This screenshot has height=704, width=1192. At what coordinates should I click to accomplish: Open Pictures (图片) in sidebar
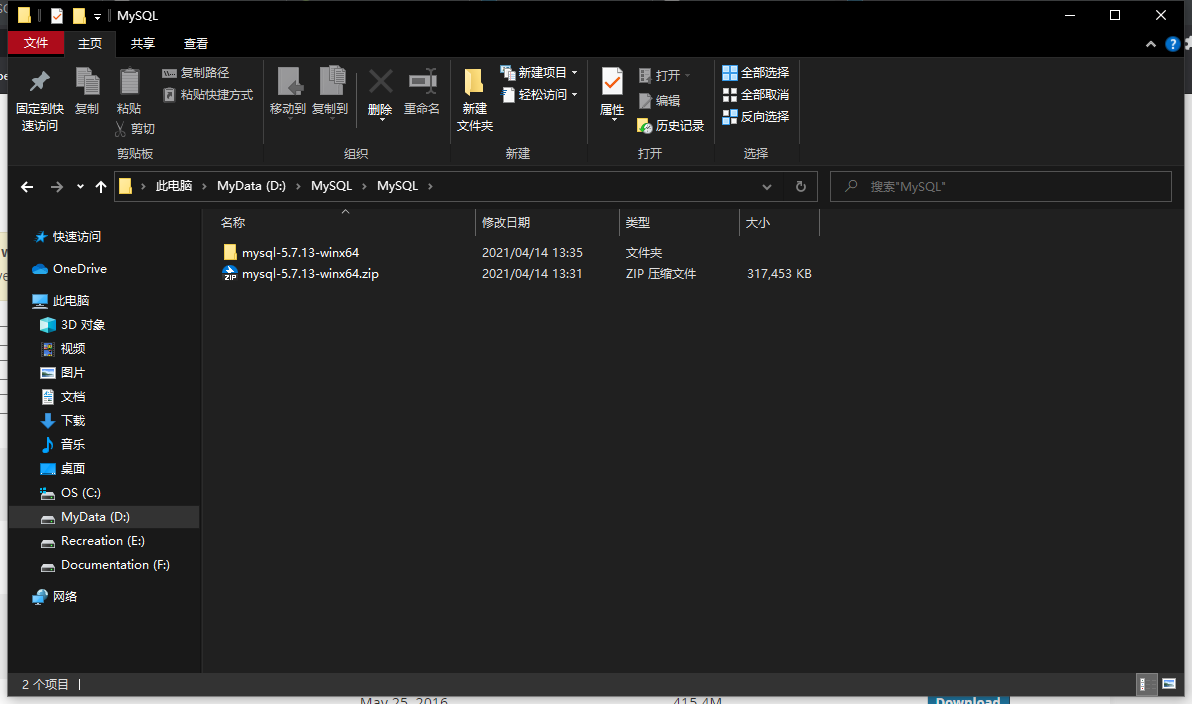tap(72, 373)
